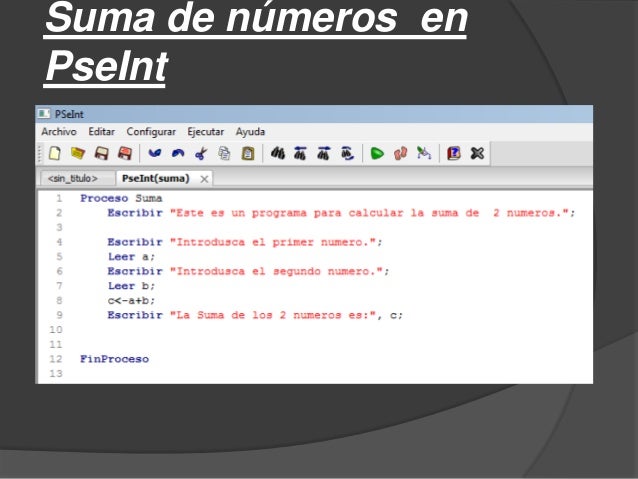Open the Configurar menu

click(151, 132)
